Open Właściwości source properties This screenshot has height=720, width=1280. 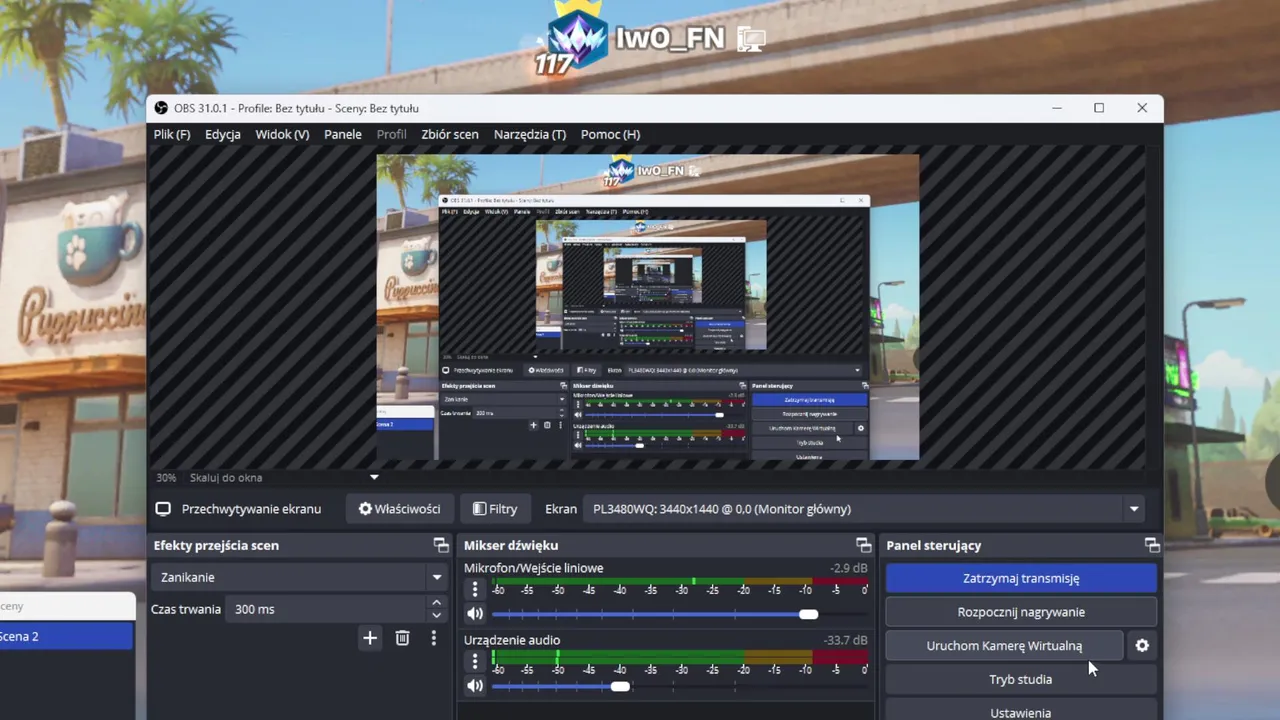tap(400, 509)
